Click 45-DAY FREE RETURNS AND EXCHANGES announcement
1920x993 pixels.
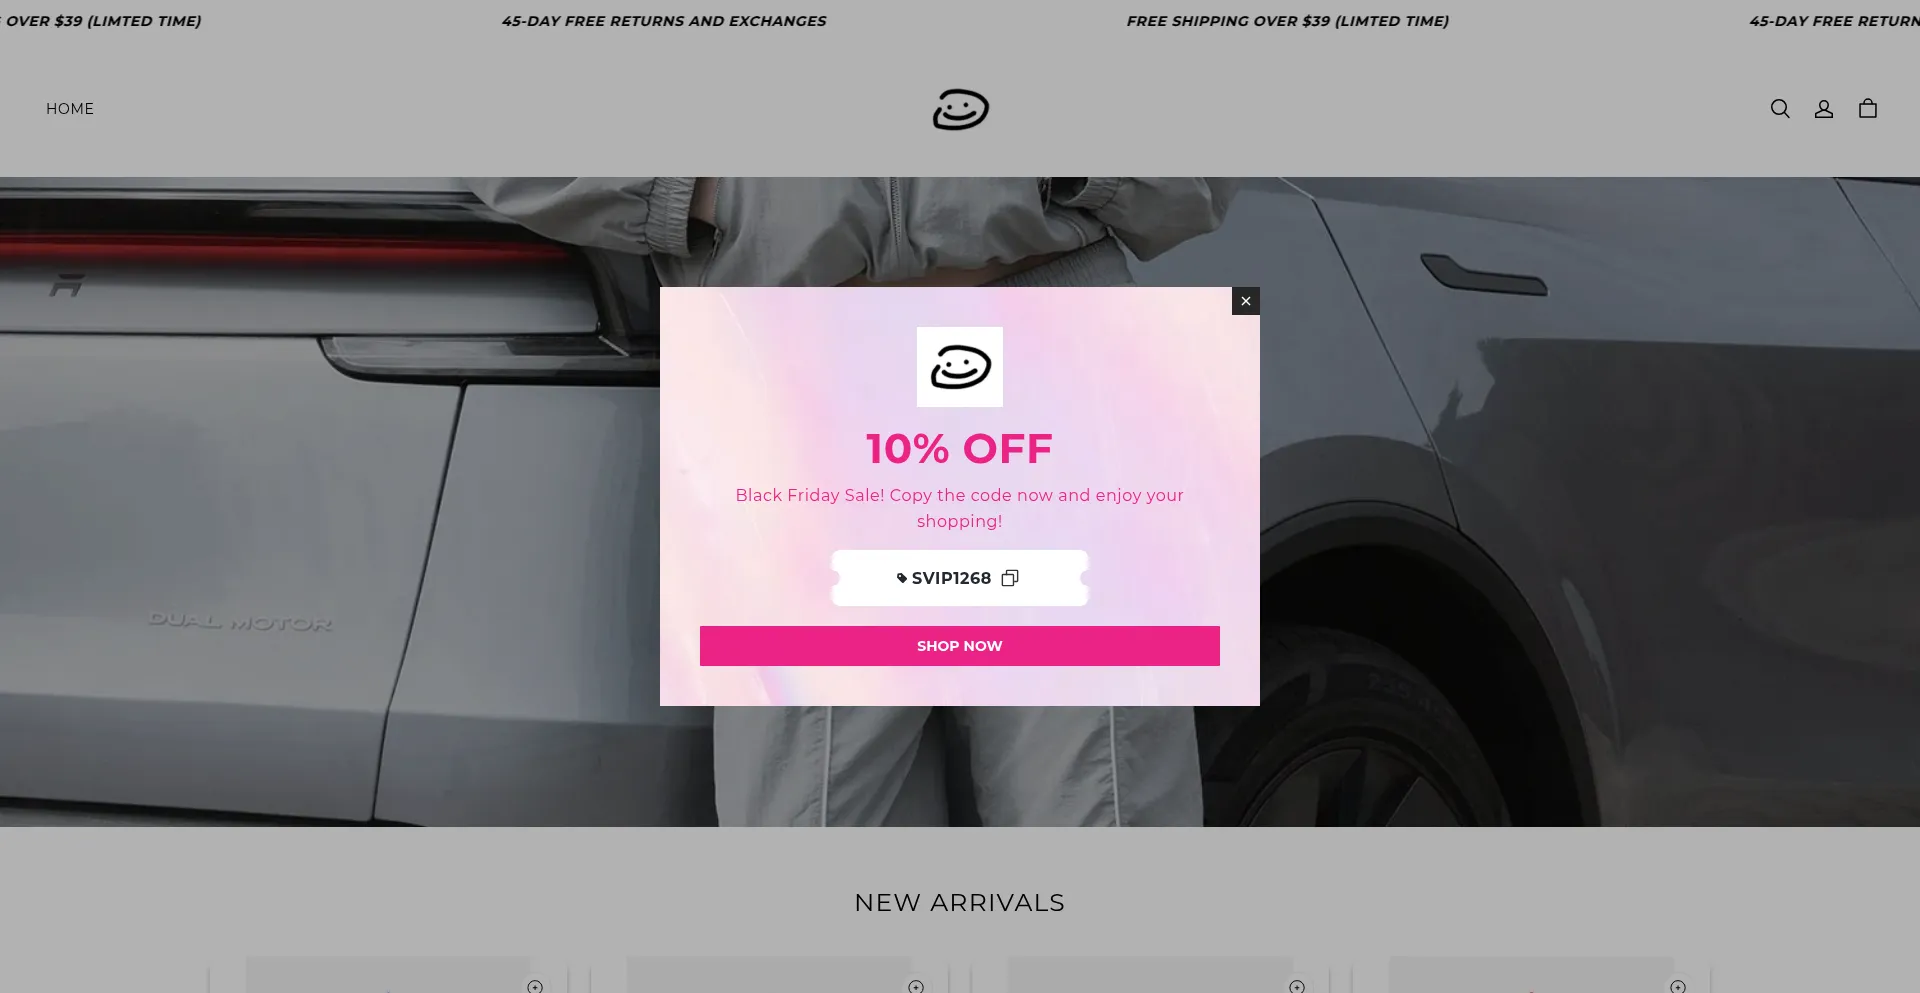tap(664, 21)
